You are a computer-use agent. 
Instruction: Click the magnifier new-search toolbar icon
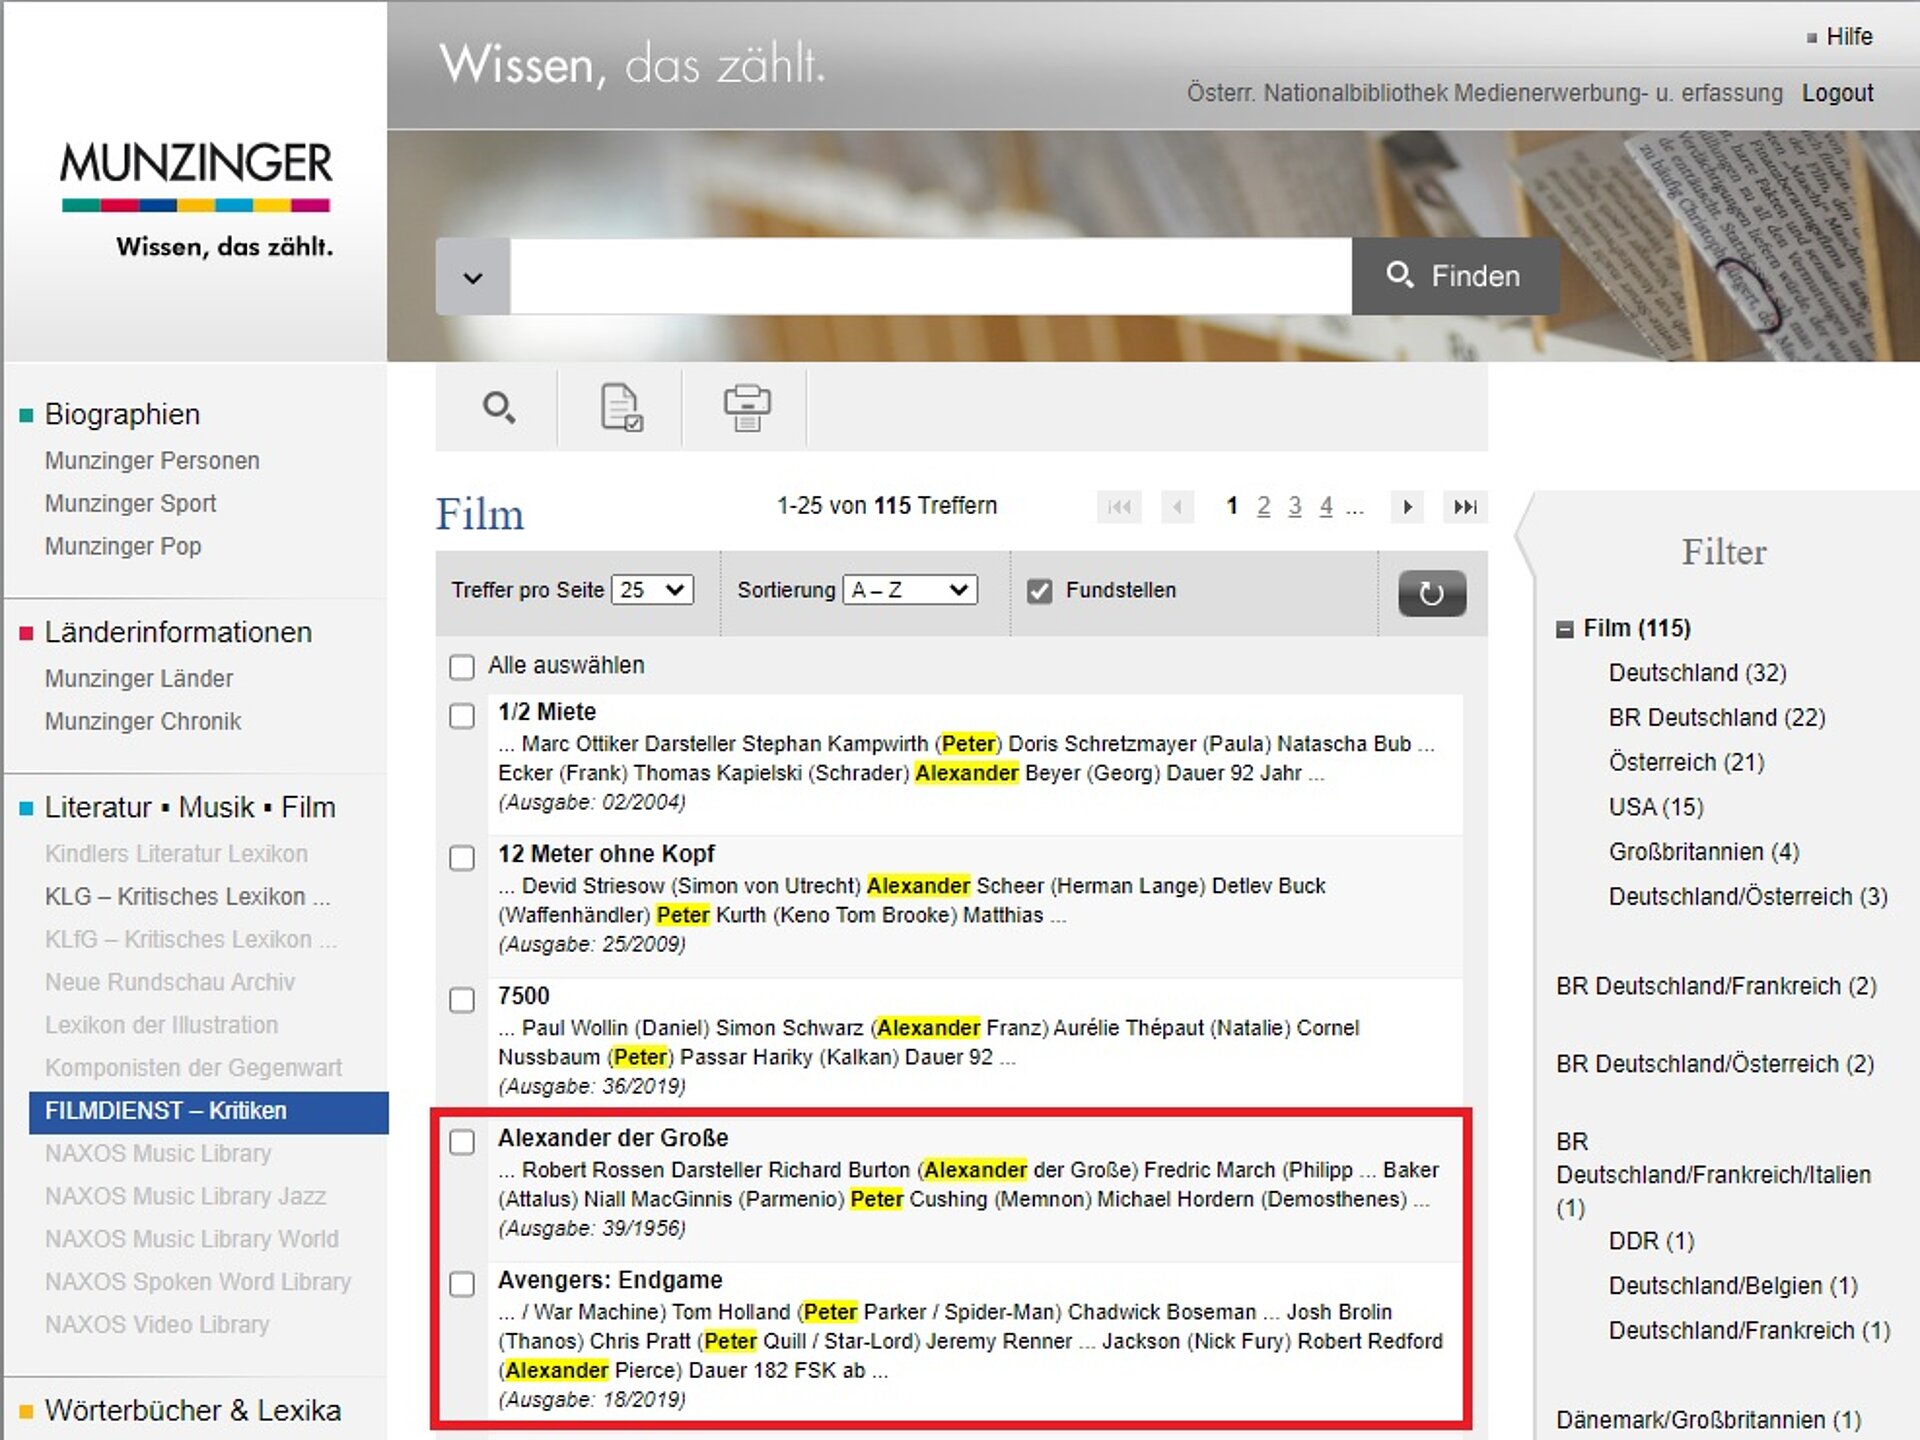pos(498,407)
